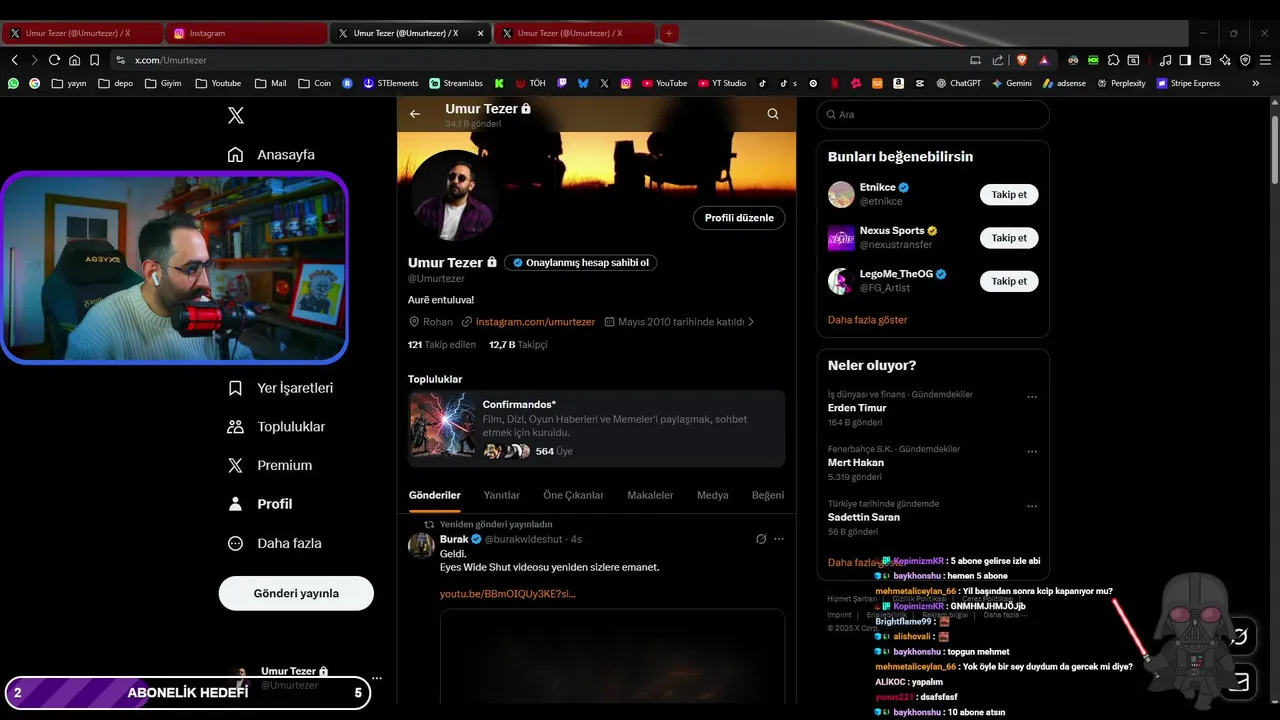
Task: Follow Etnikce with Takip et
Action: coord(1009,195)
